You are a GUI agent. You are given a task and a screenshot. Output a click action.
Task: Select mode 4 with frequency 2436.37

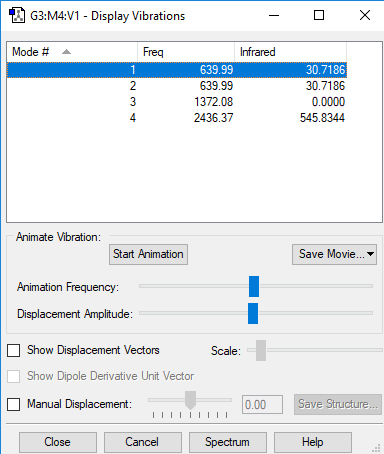[177, 118]
